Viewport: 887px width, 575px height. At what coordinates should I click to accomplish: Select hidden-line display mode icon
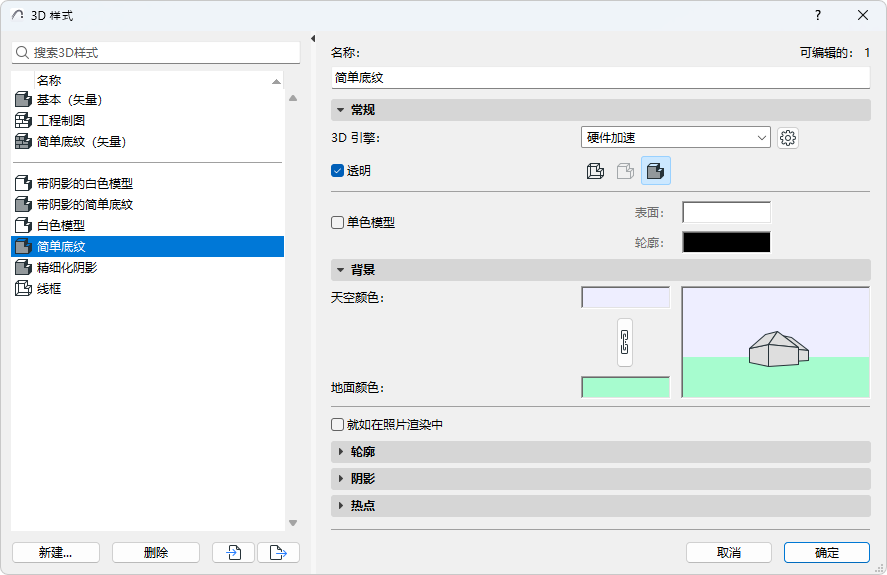625,170
